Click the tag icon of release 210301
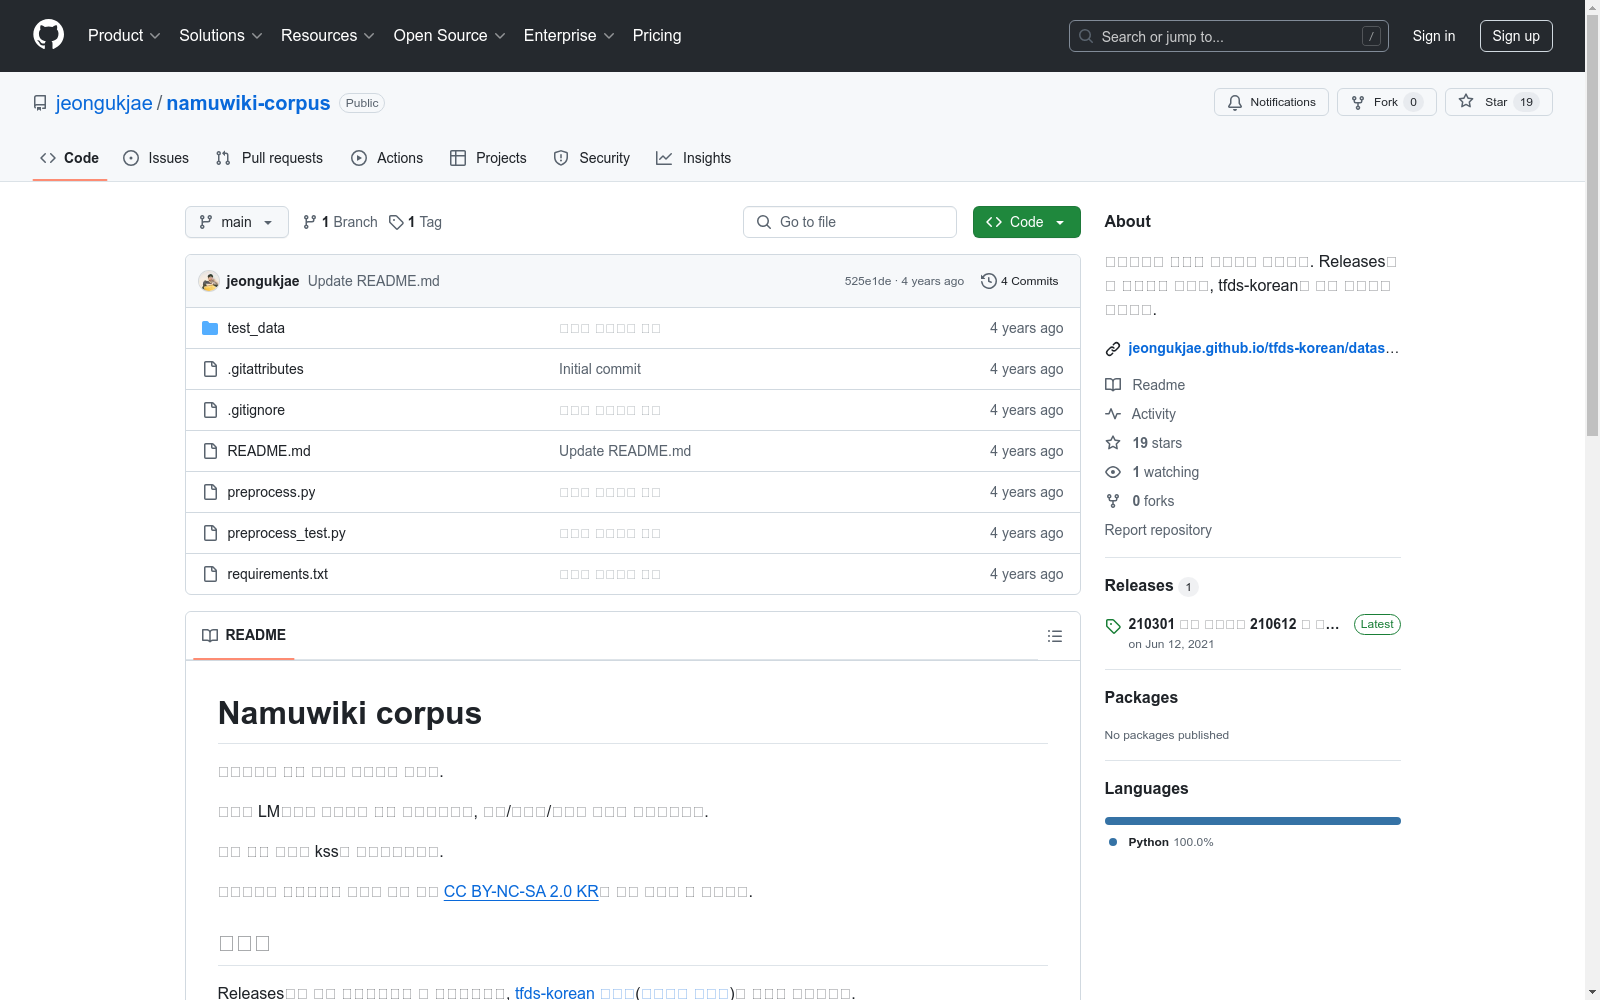The image size is (1600, 1000). [1113, 626]
